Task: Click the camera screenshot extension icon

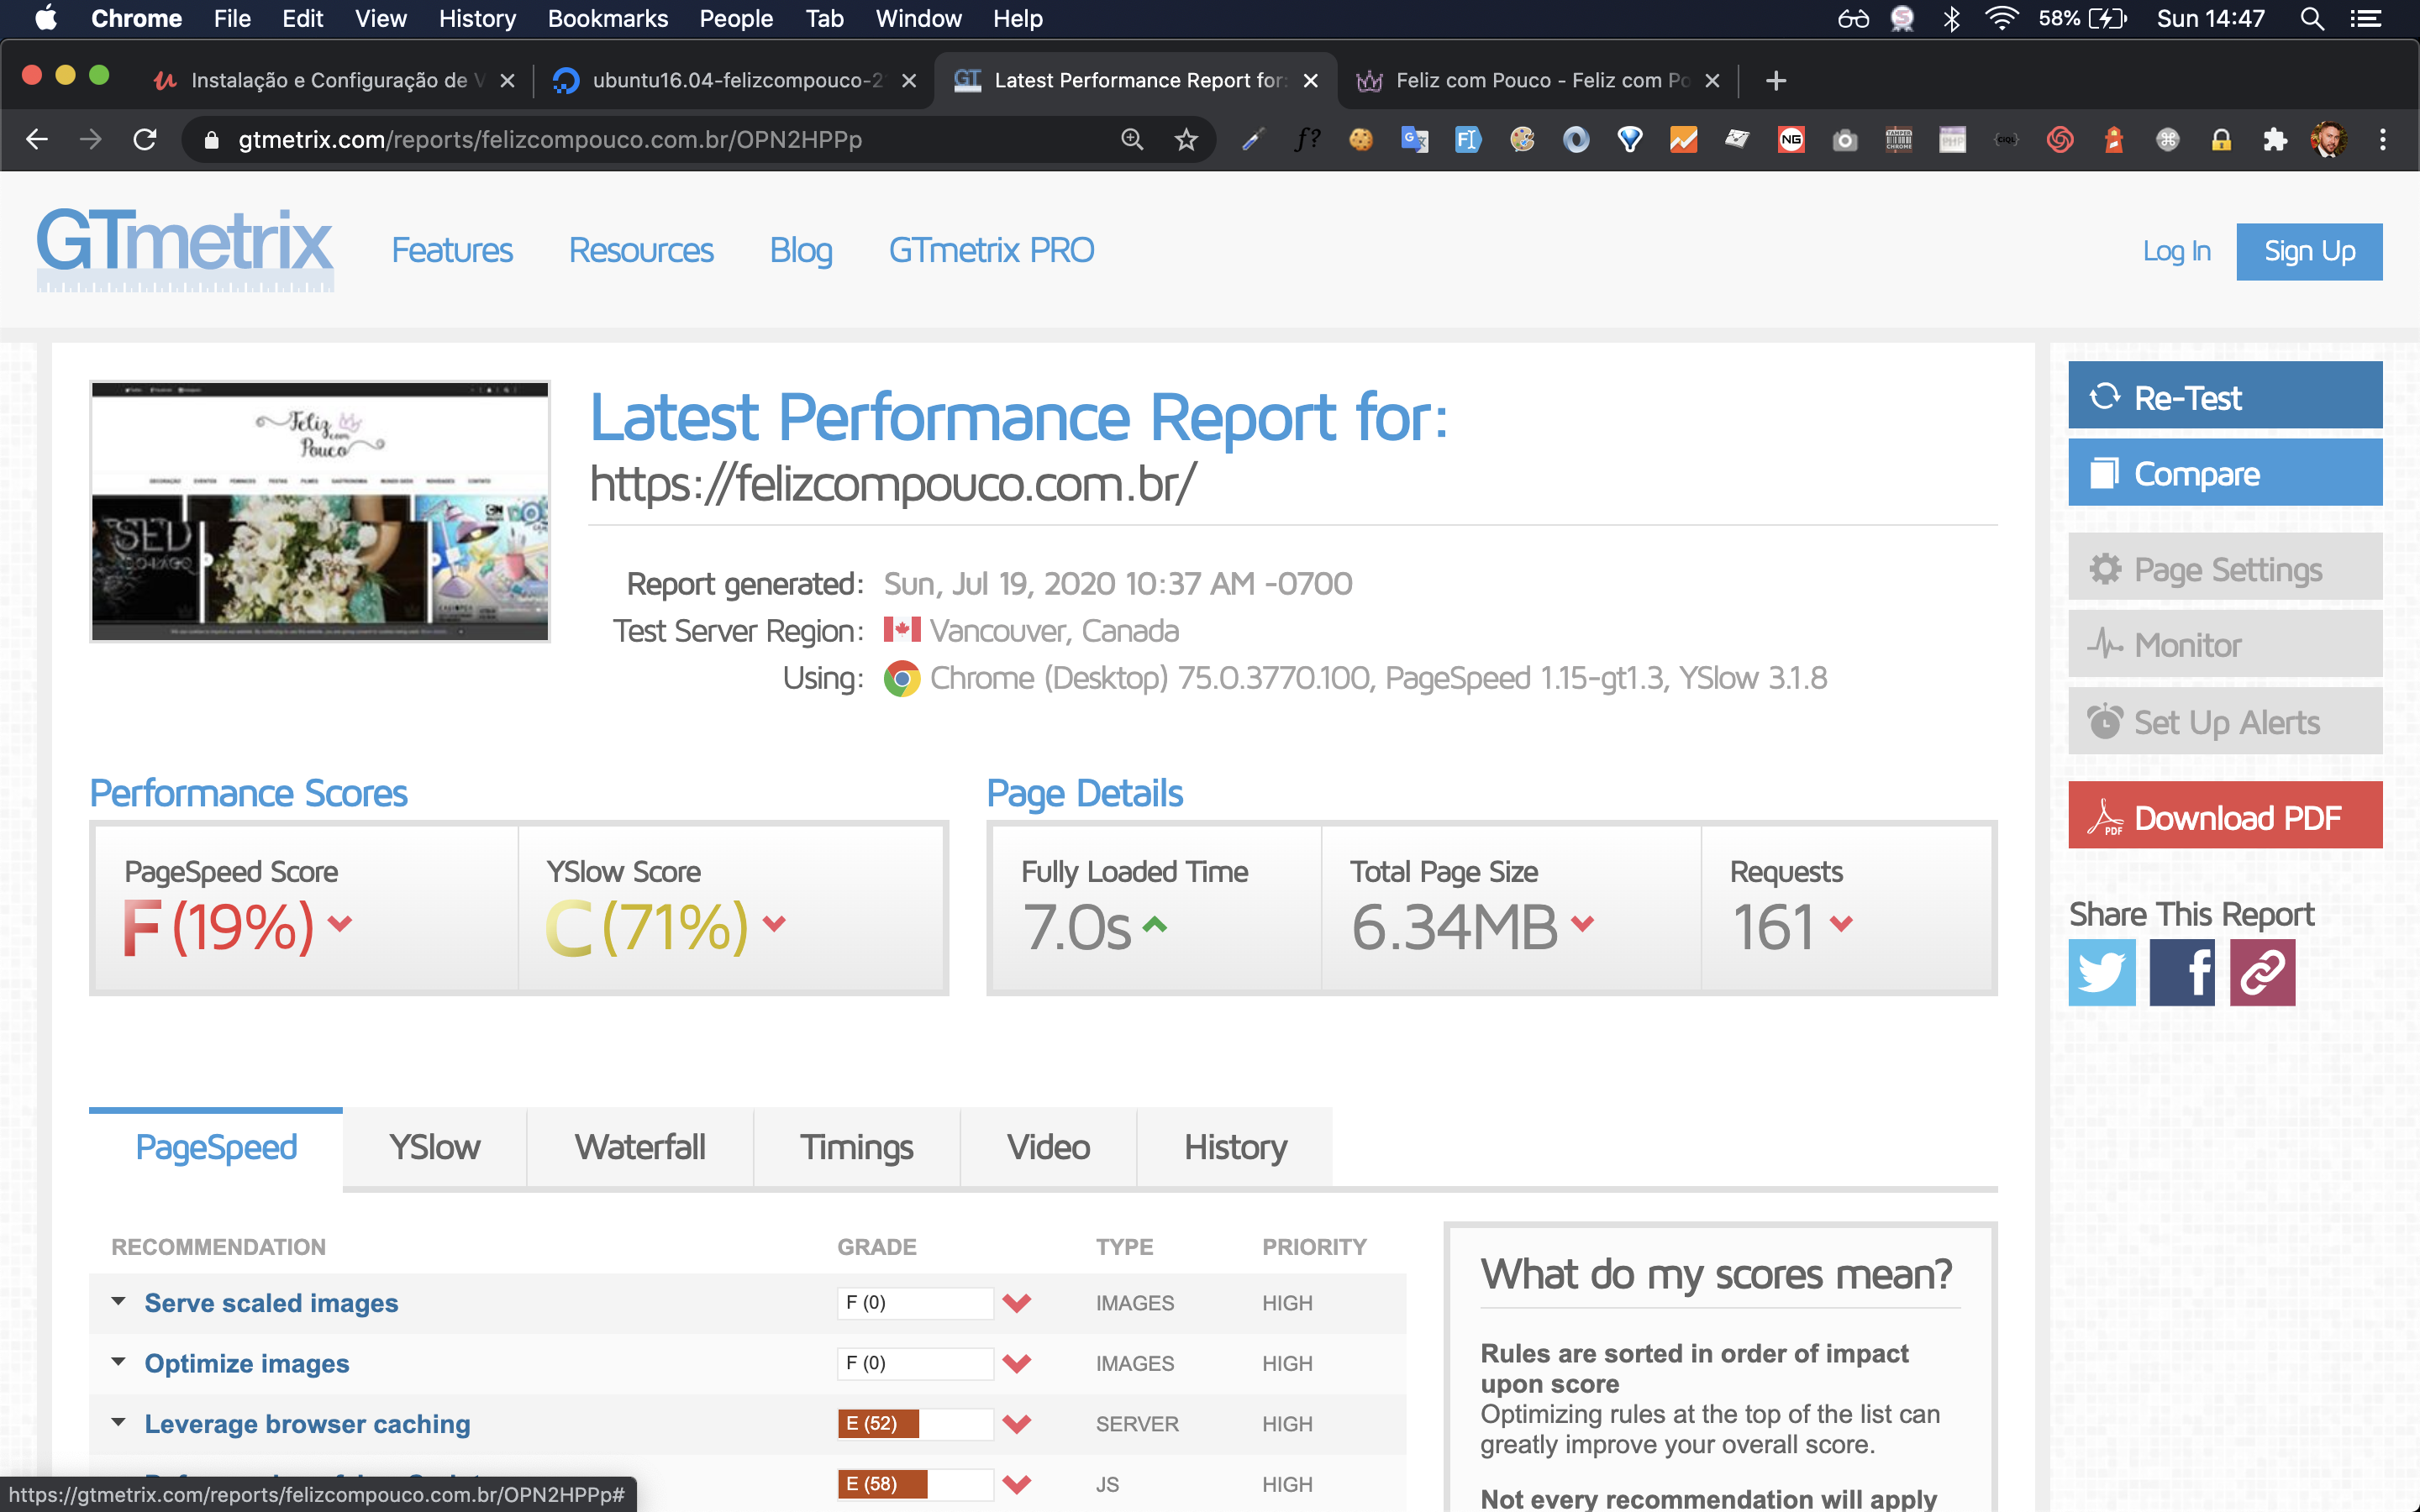Action: coord(1845,139)
